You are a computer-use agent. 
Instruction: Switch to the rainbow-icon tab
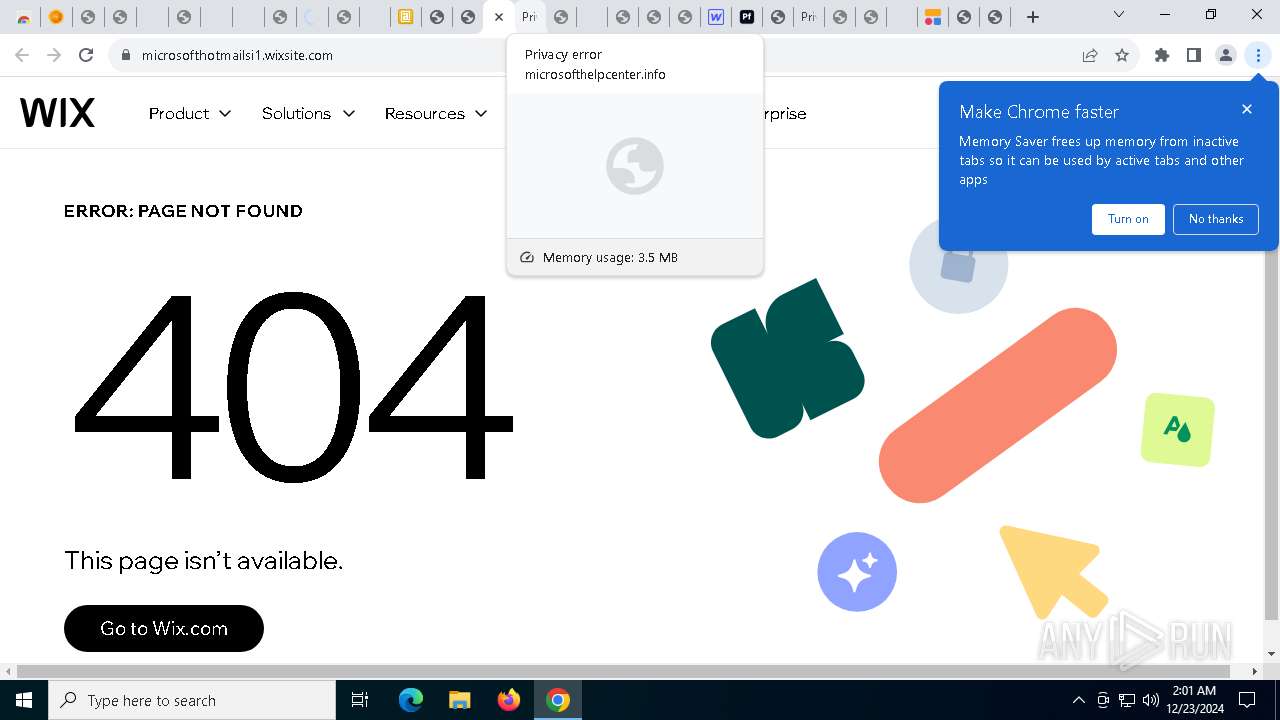pyautogui.click(x=23, y=17)
